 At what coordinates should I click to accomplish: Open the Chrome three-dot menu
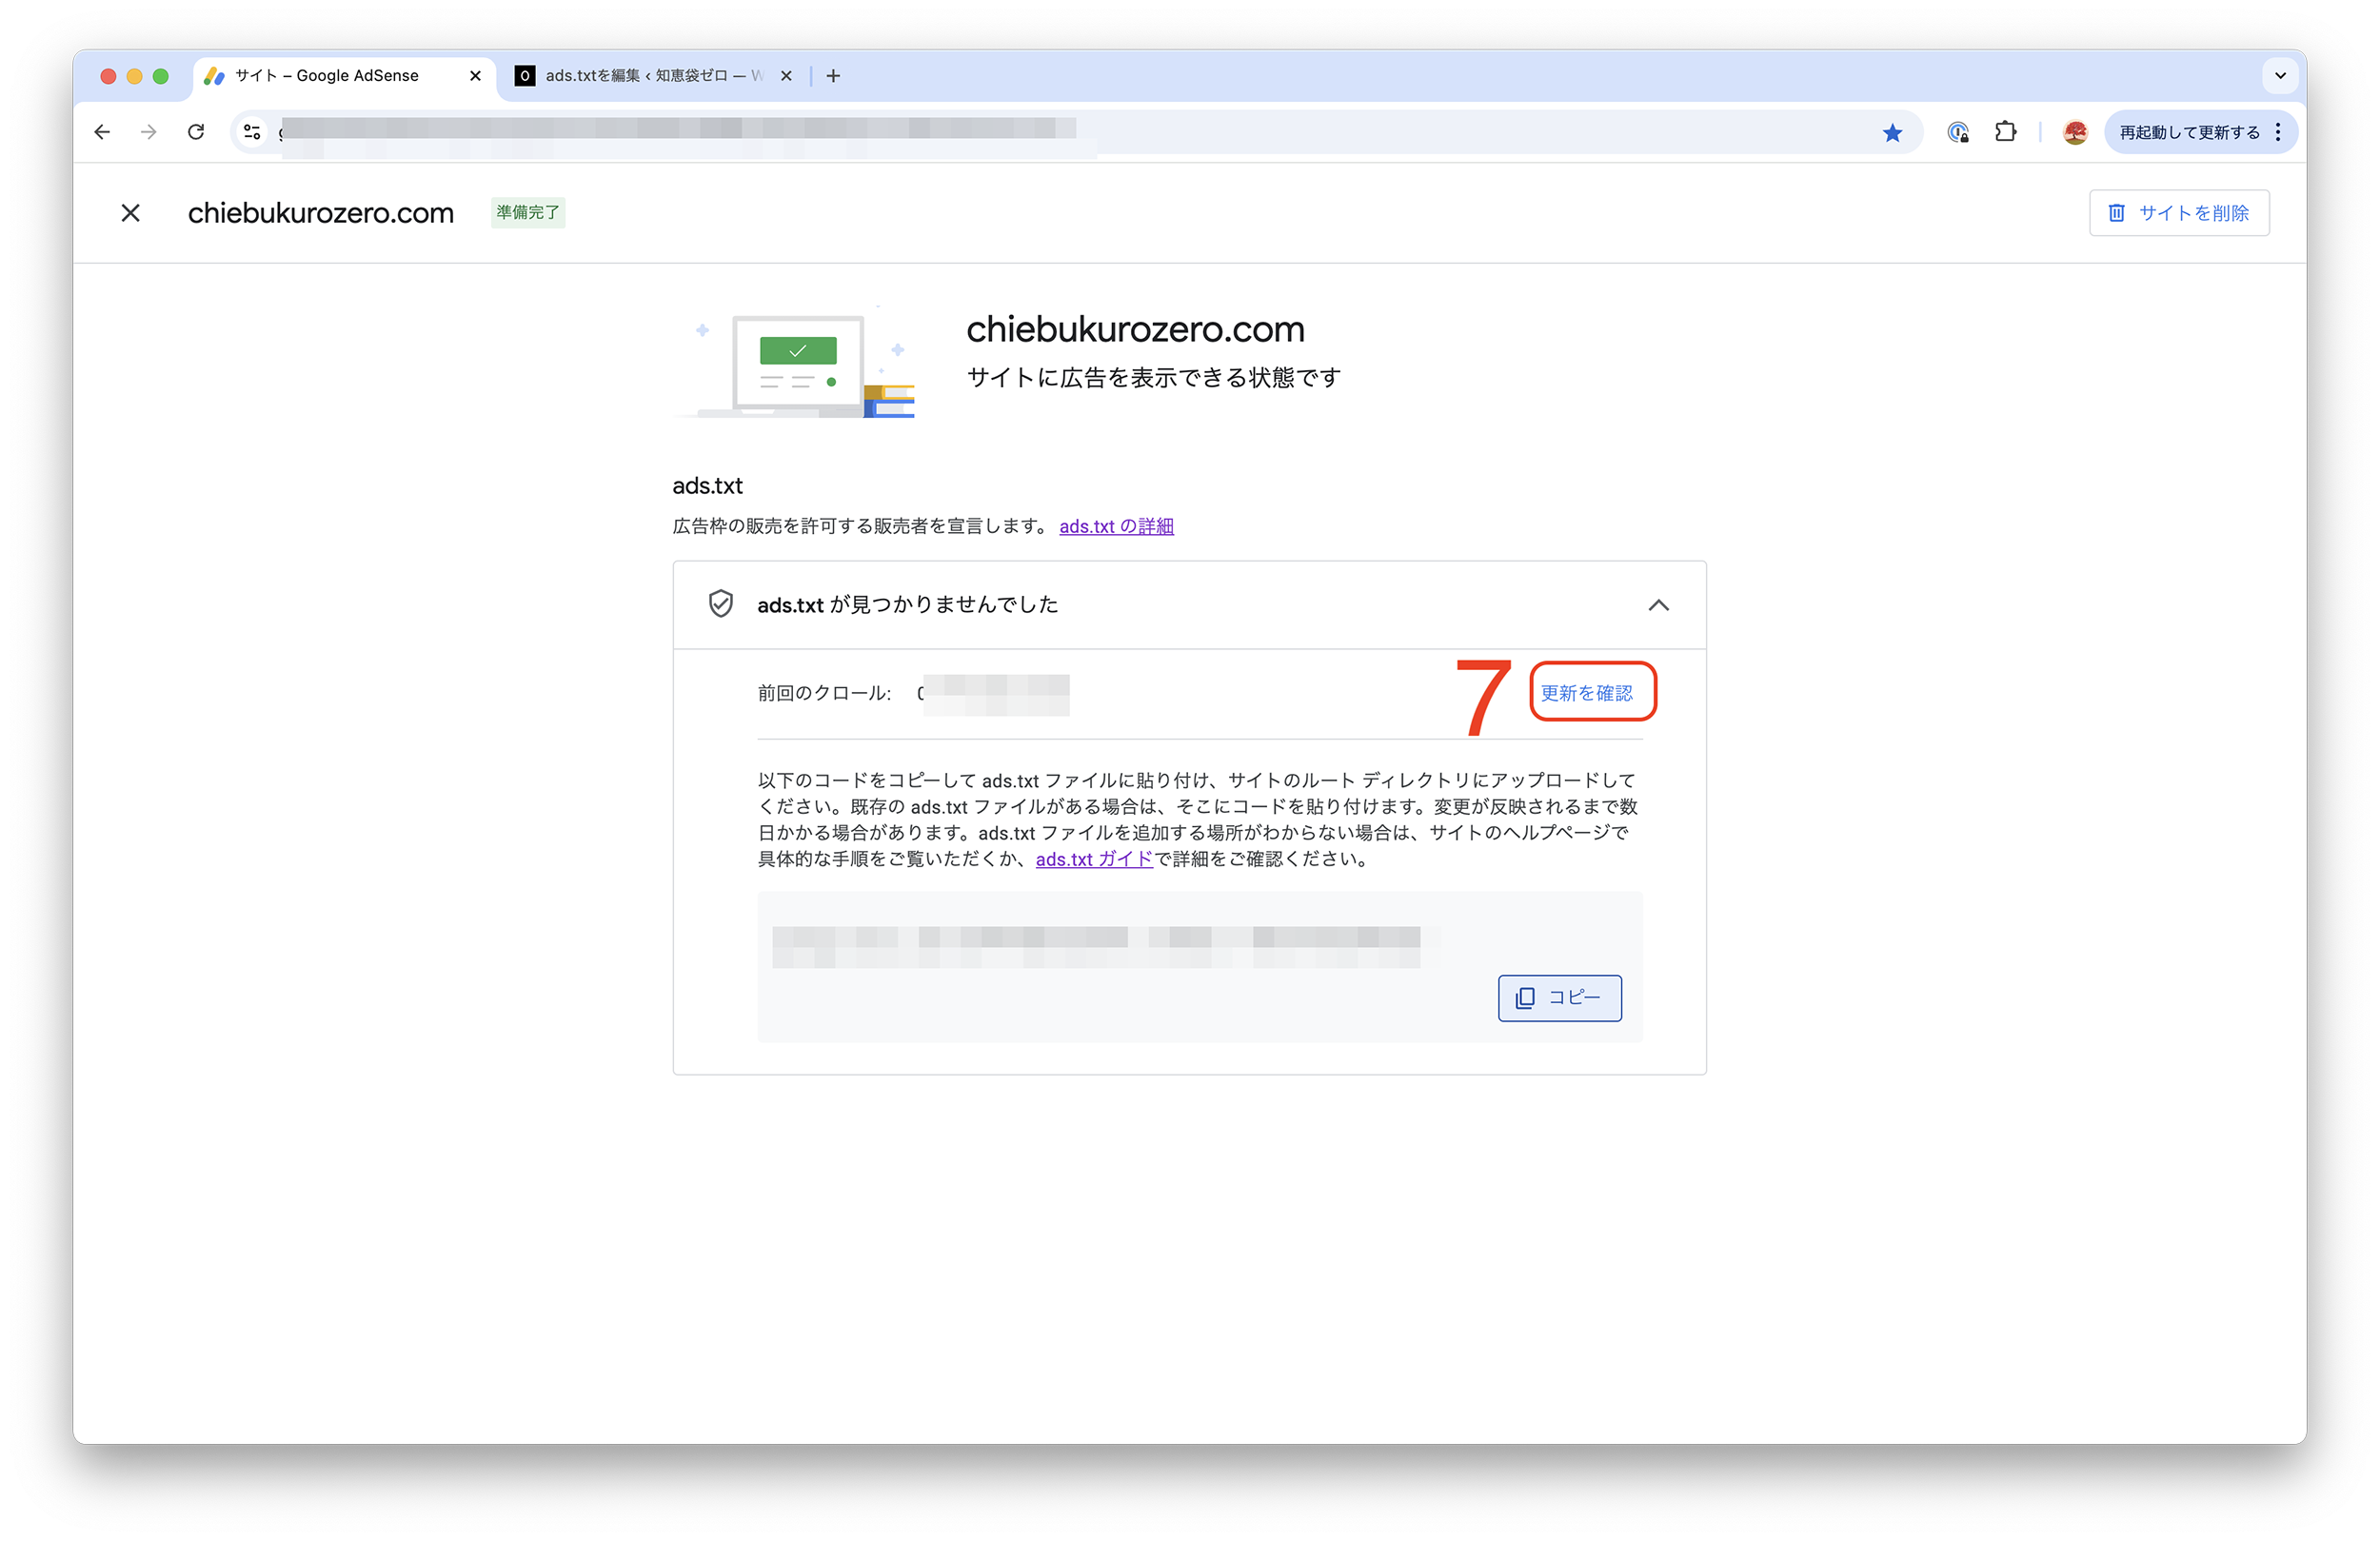click(x=2278, y=132)
